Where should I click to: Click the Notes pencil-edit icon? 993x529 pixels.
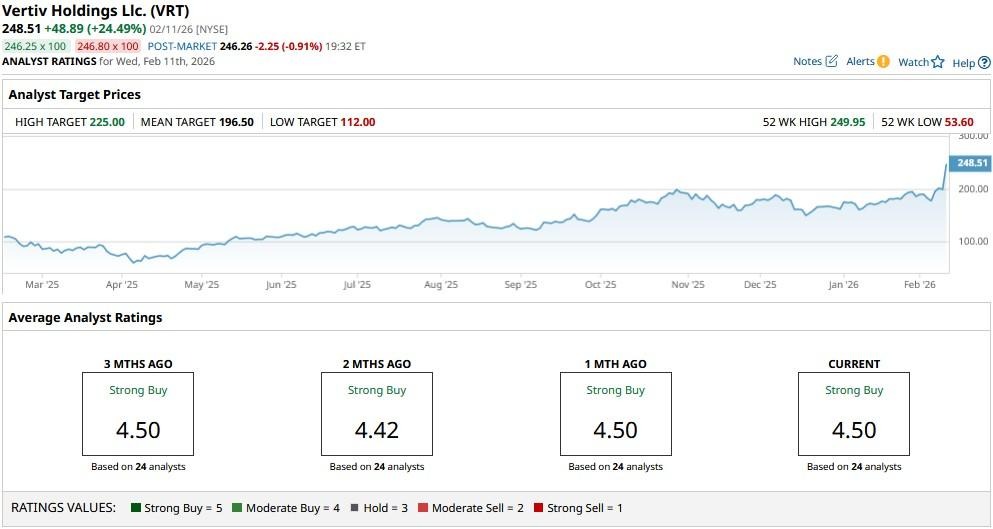[x=831, y=62]
